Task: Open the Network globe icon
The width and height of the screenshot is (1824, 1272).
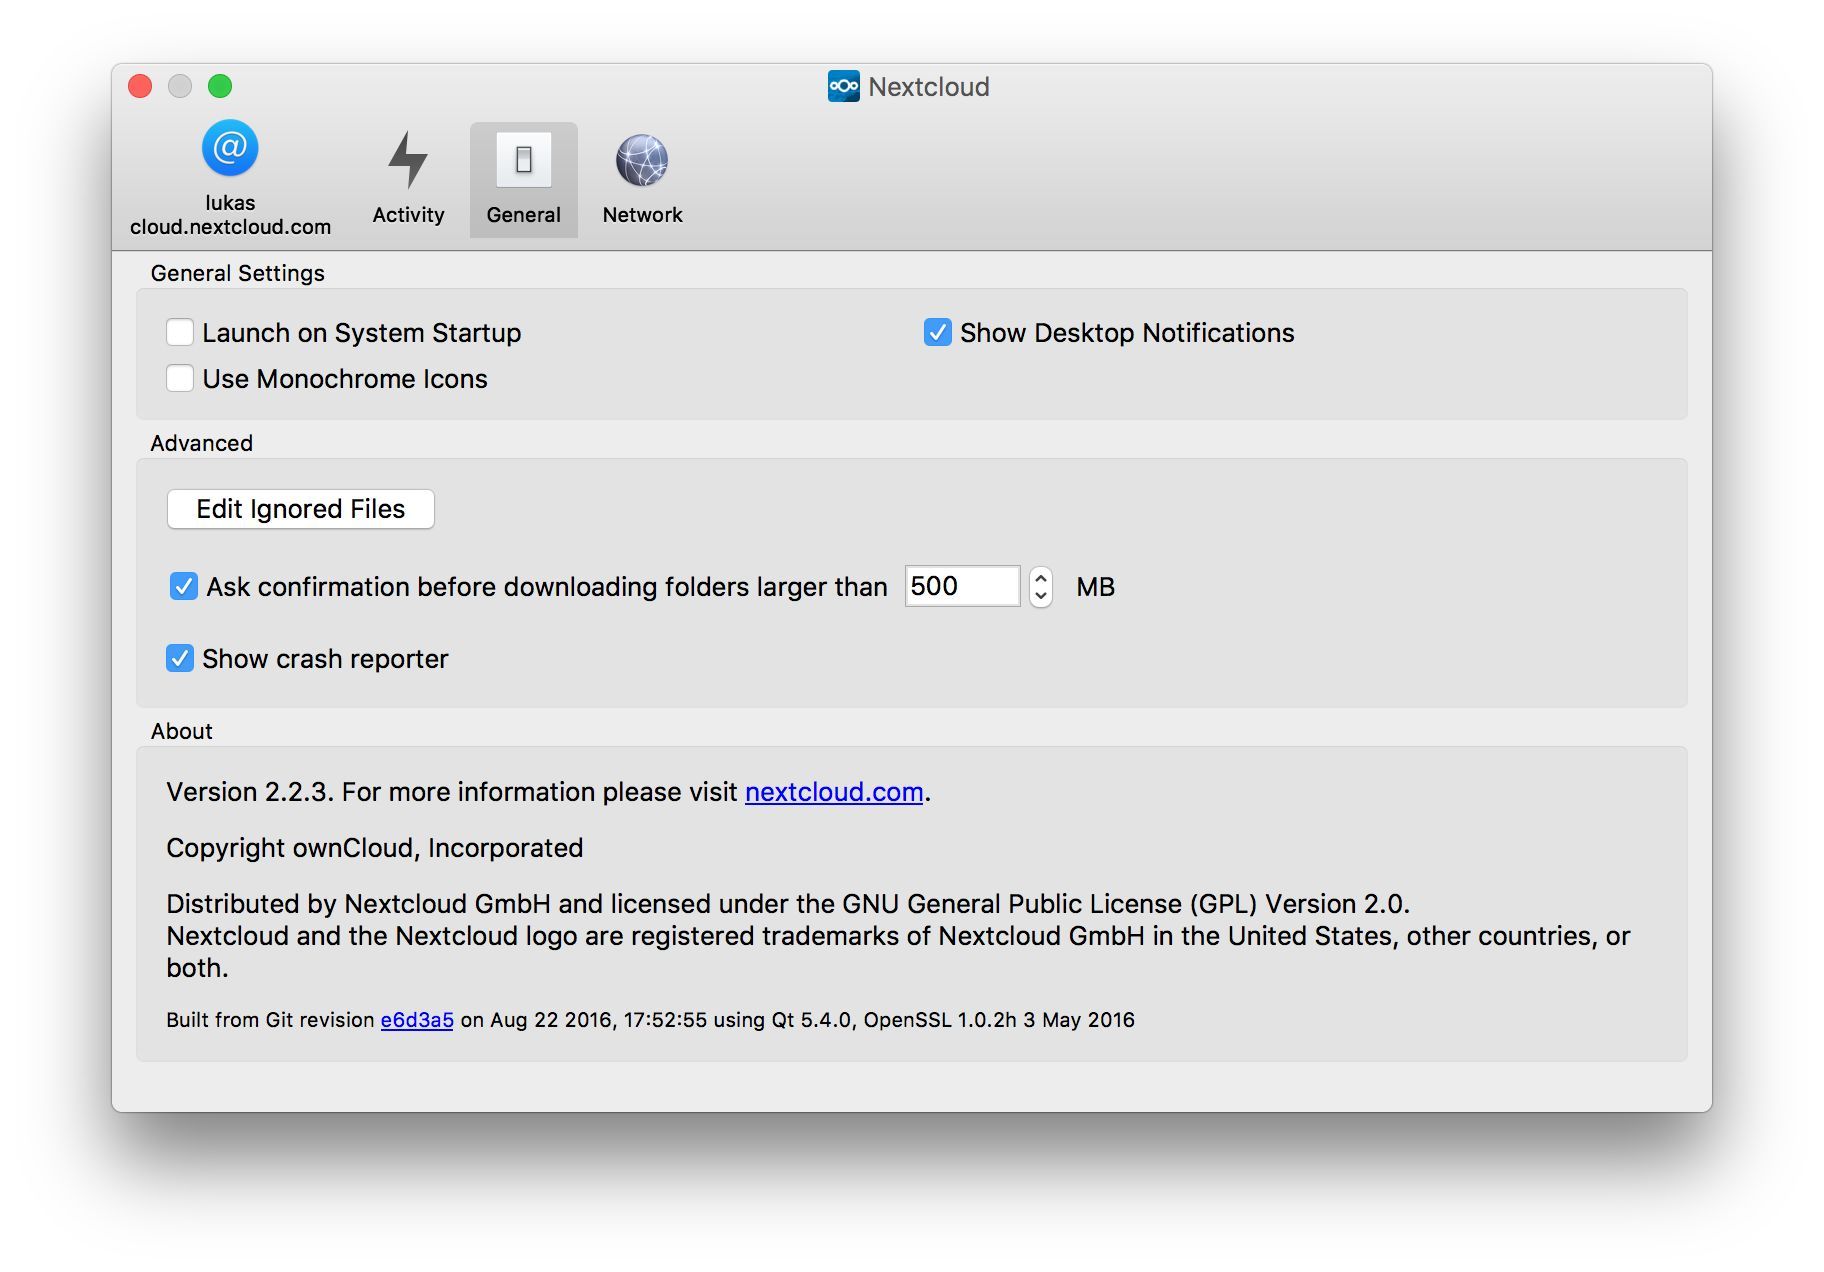Action: [x=641, y=160]
